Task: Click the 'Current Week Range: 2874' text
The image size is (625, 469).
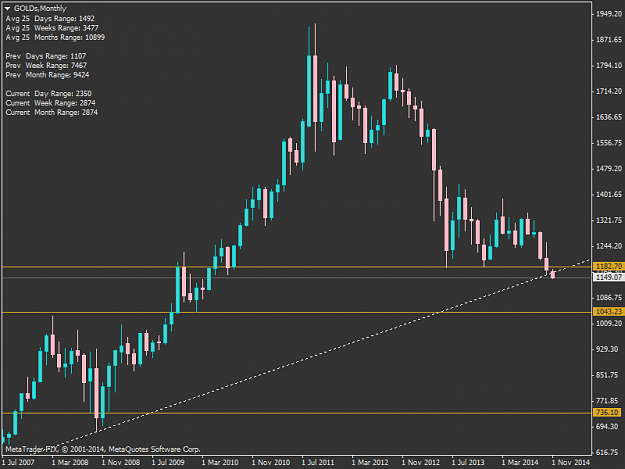Action: [51, 103]
